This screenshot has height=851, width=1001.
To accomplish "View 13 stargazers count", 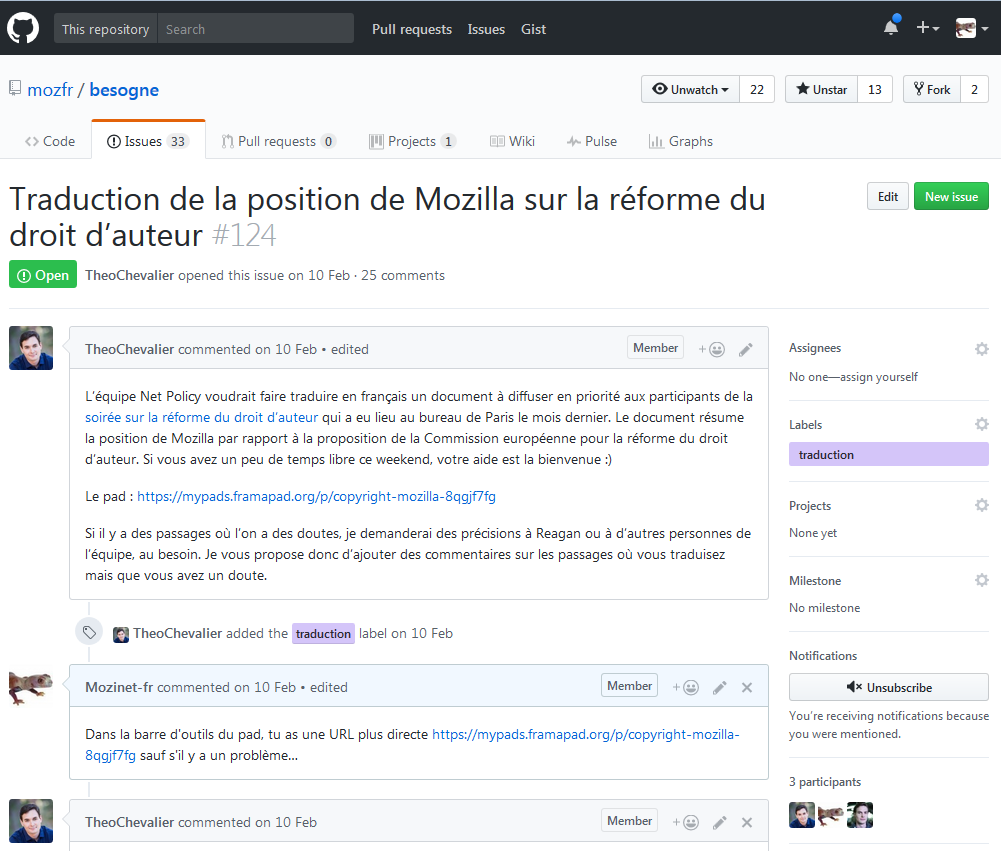I will coord(875,89).
